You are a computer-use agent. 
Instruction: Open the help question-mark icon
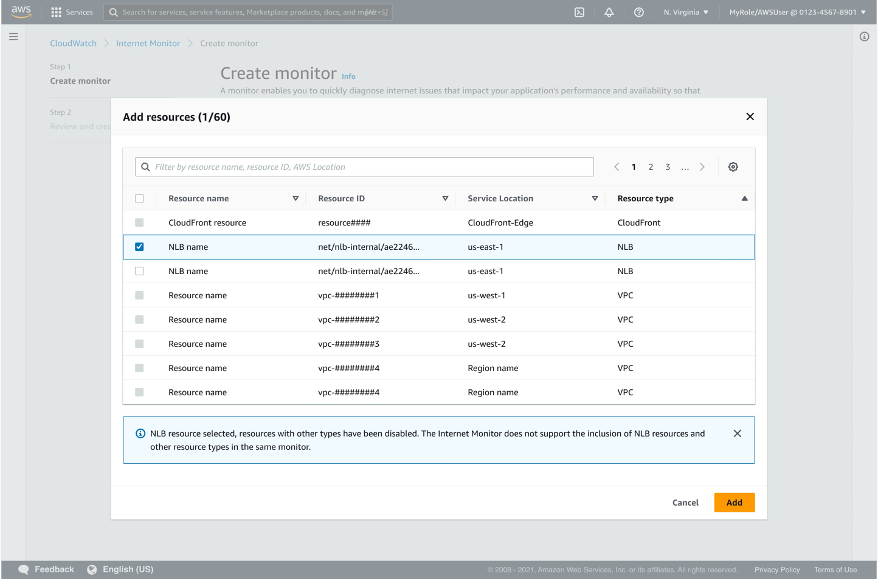click(x=637, y=13)
